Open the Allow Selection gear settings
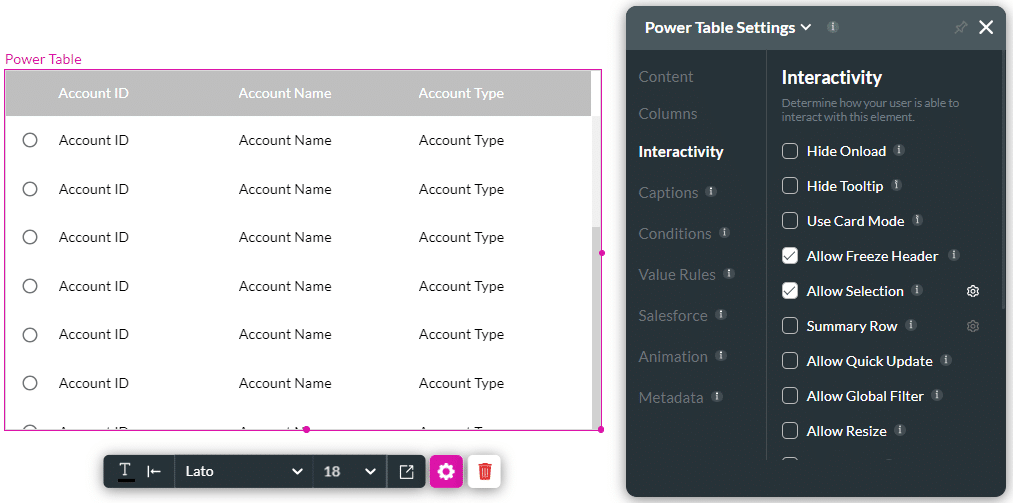The width and height of the screenshot is (1013, 503). pyautogui.click(x=973, y=291)
